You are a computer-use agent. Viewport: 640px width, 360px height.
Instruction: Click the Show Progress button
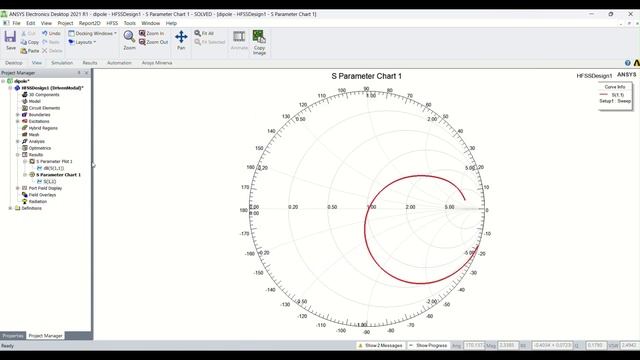(x=428, y=345)
